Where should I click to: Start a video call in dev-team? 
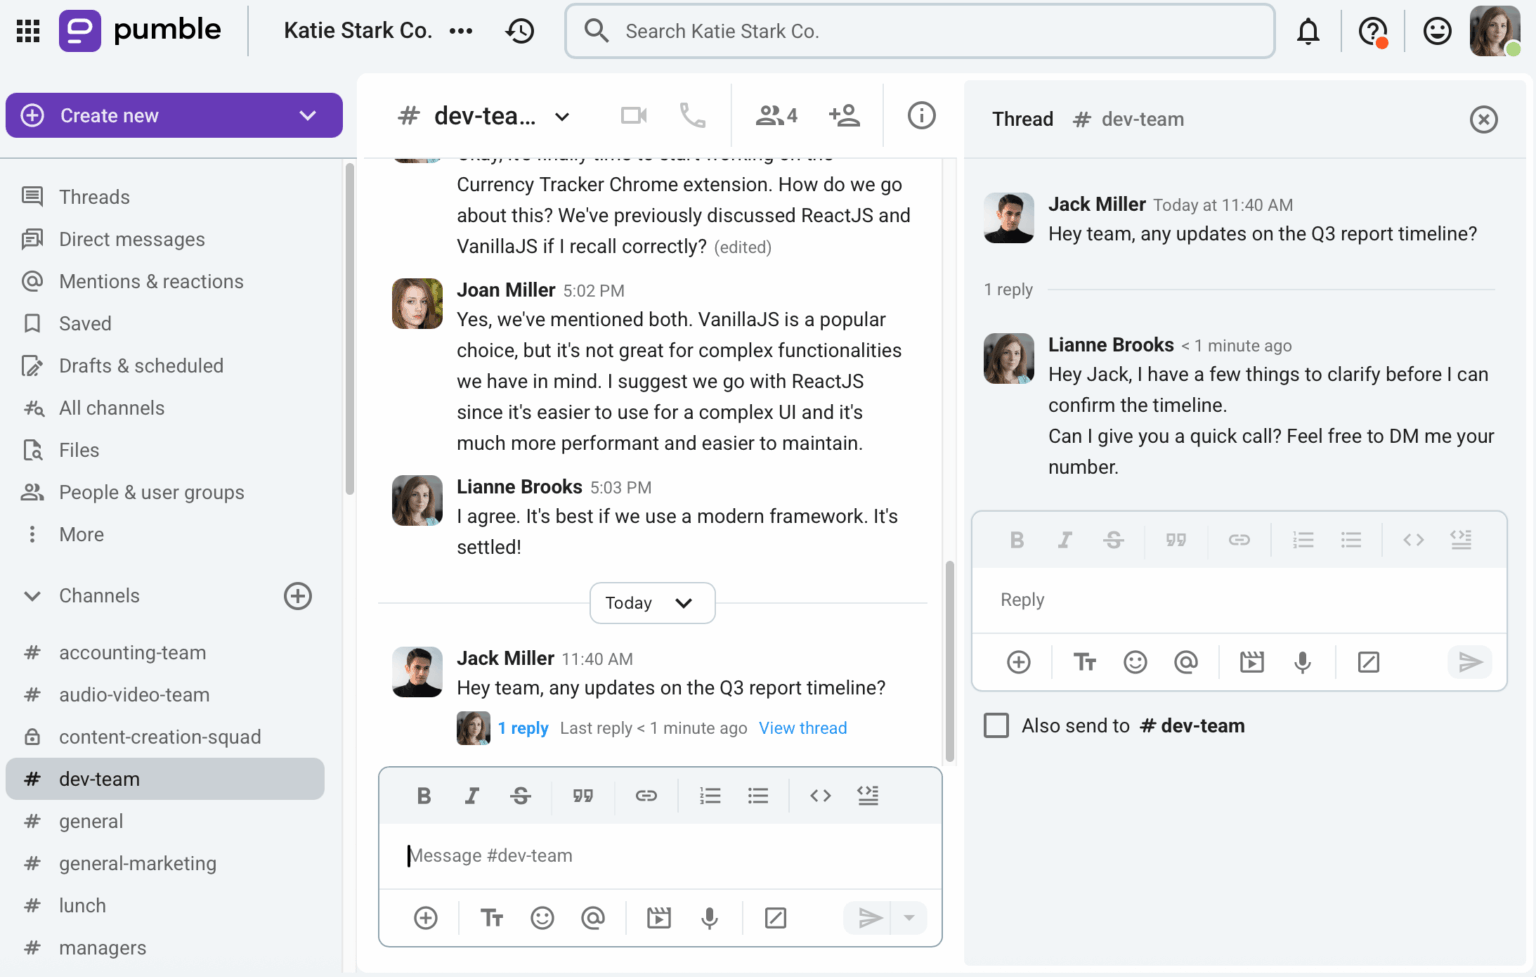(x=633, y=116)
